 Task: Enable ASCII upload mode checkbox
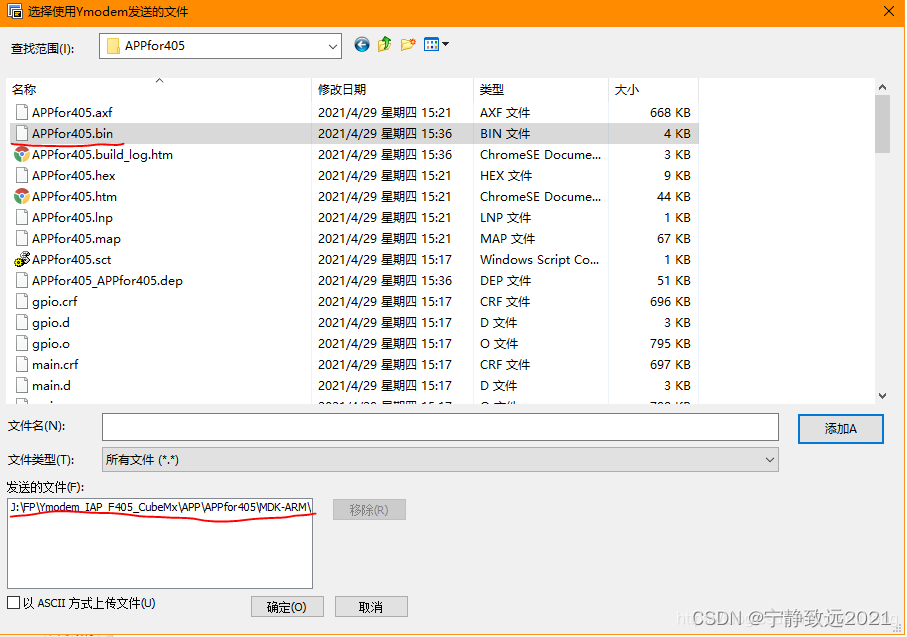point(14,603)
